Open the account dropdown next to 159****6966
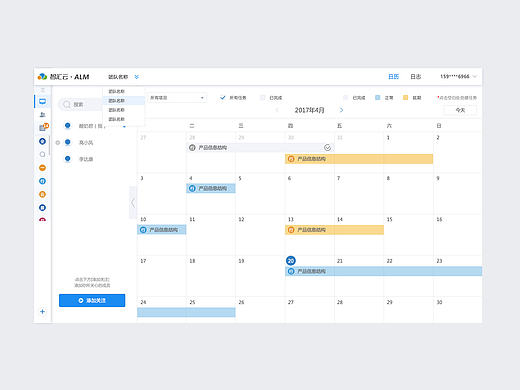 click(x=475, y=77)
